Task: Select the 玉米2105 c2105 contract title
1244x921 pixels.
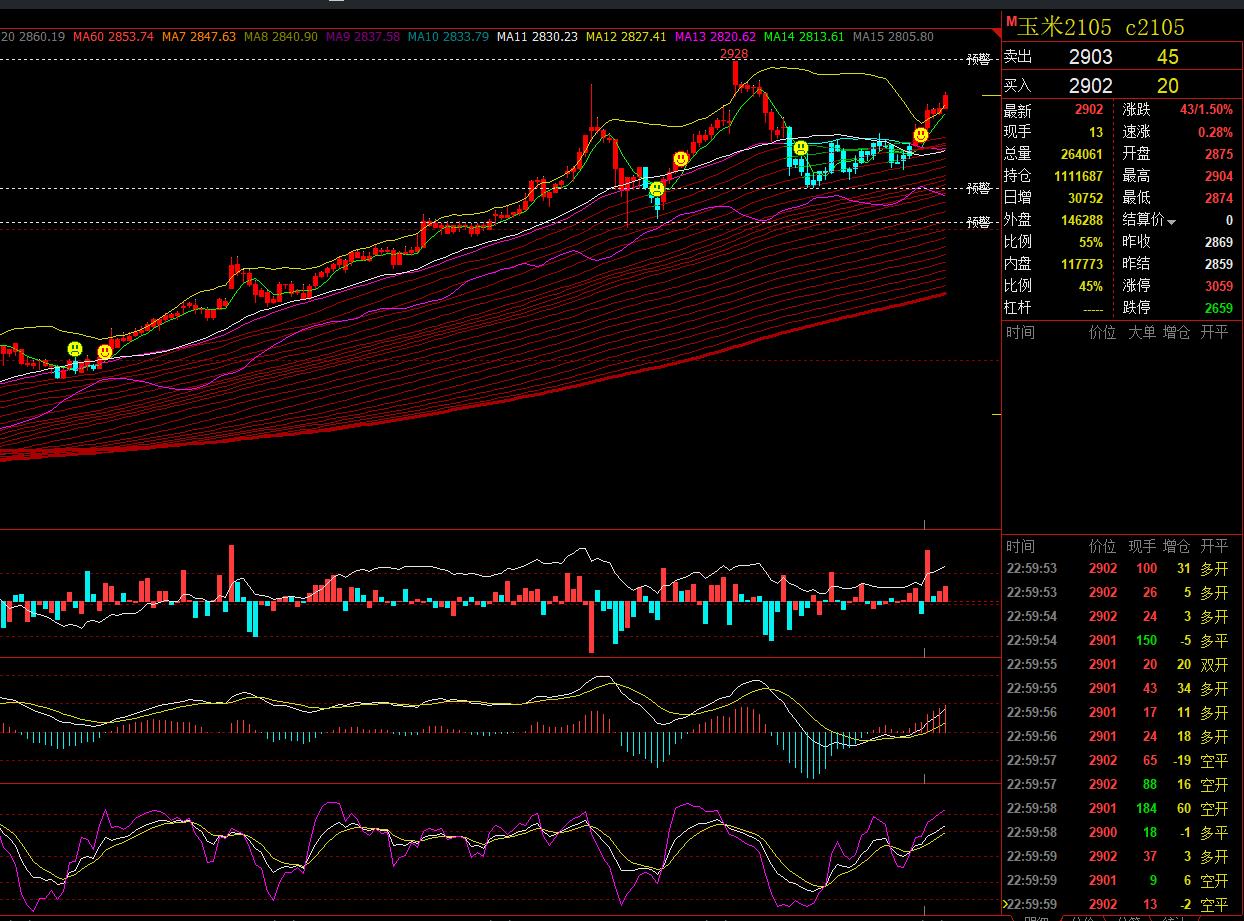Action: click(x=1101, y=27)
